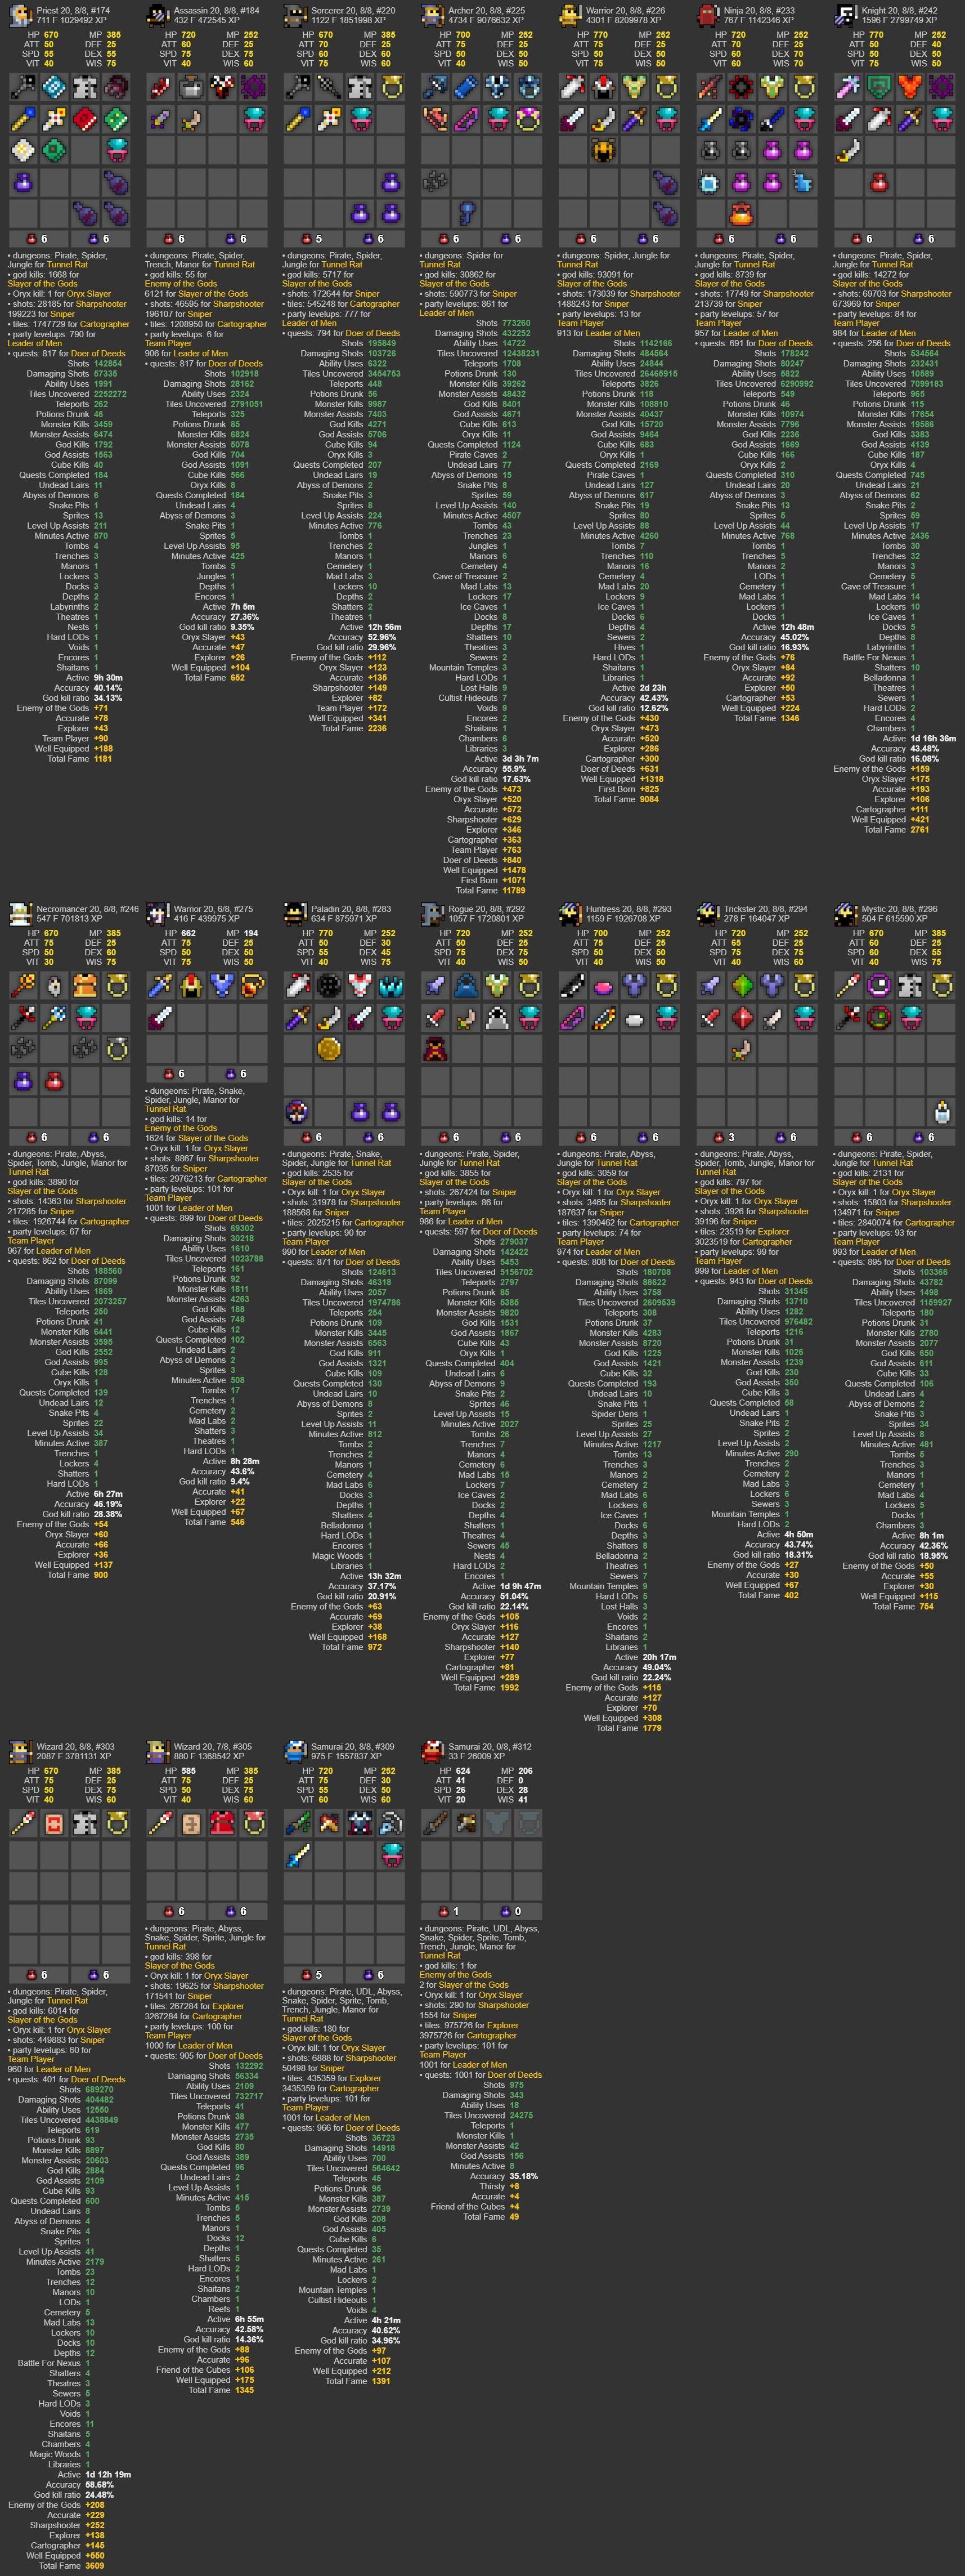Select Wizard #305 equipped red robe
The image size is (965, 2576).
pyautogui.click(x=223, y=1823)
